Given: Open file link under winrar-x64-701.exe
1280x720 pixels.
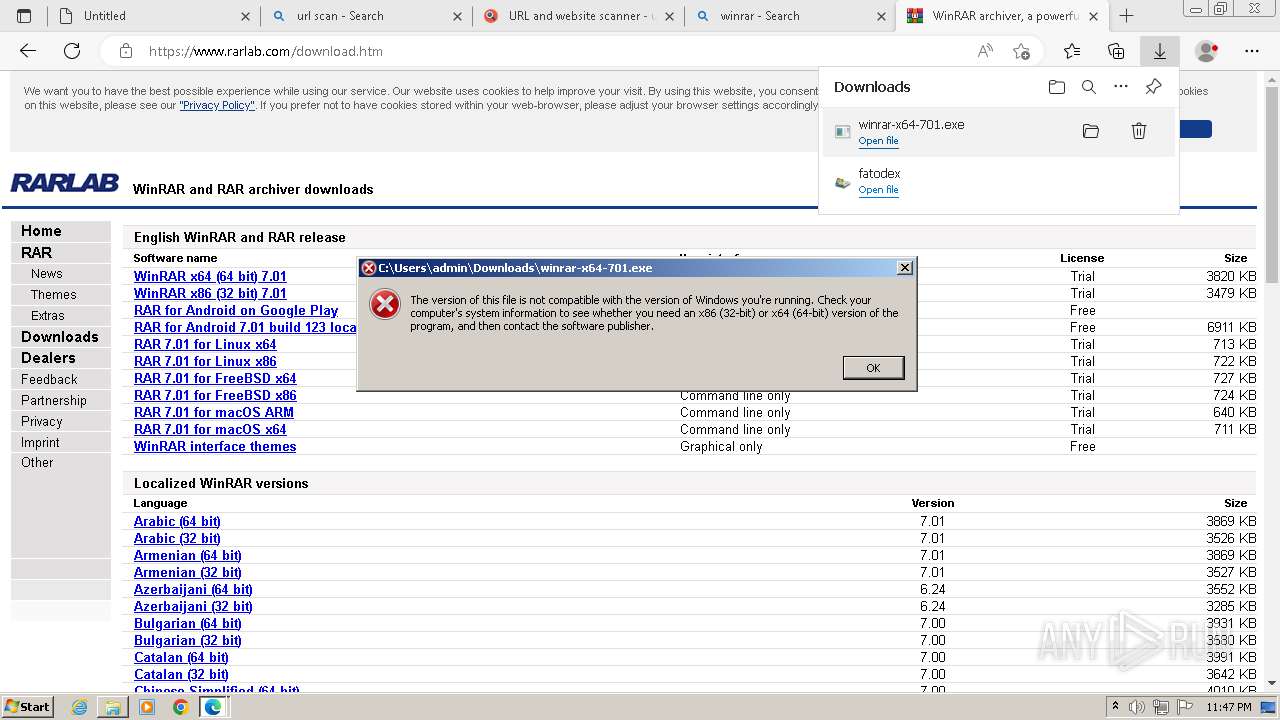Looking at the screenshot, I should coord(878,141).
